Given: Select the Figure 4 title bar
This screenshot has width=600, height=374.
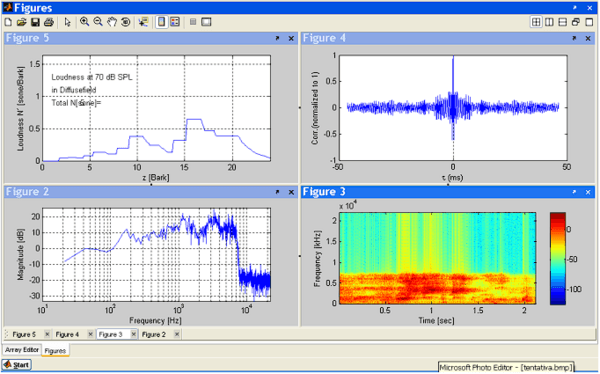Looking at the screenshot, I should click(448, 38).
